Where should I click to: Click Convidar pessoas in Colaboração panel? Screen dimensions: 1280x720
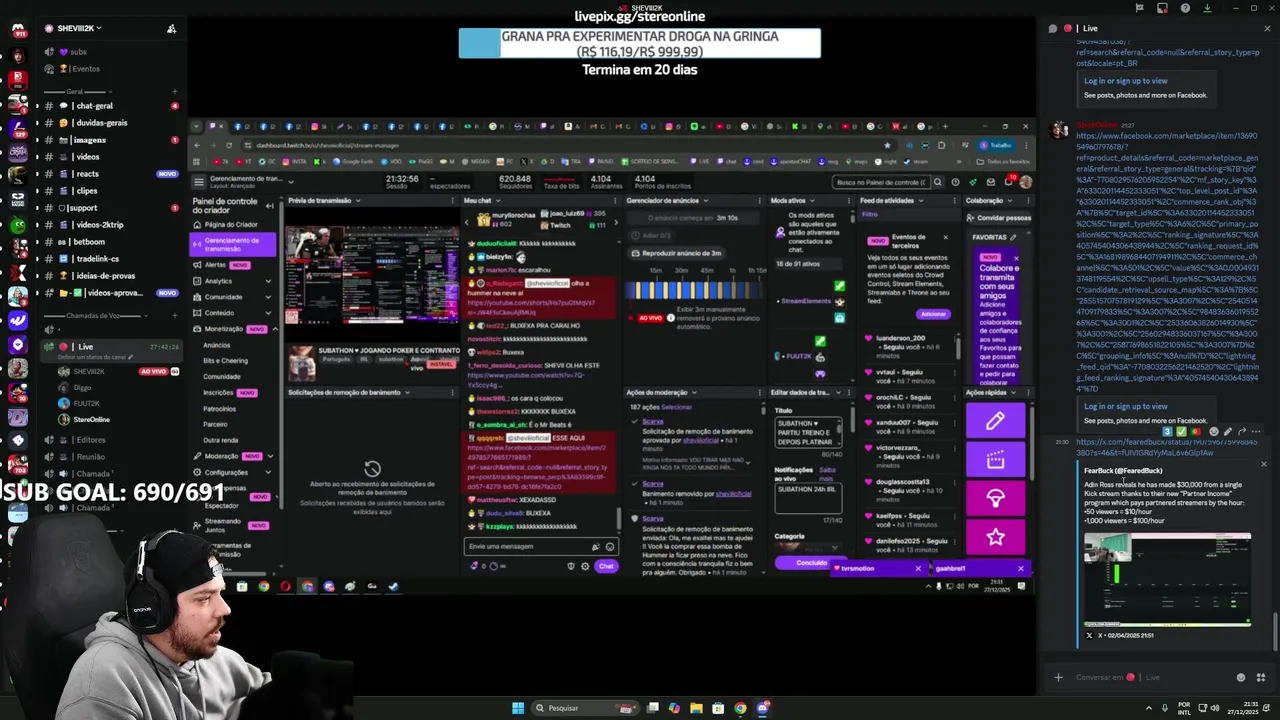[998, 218]
